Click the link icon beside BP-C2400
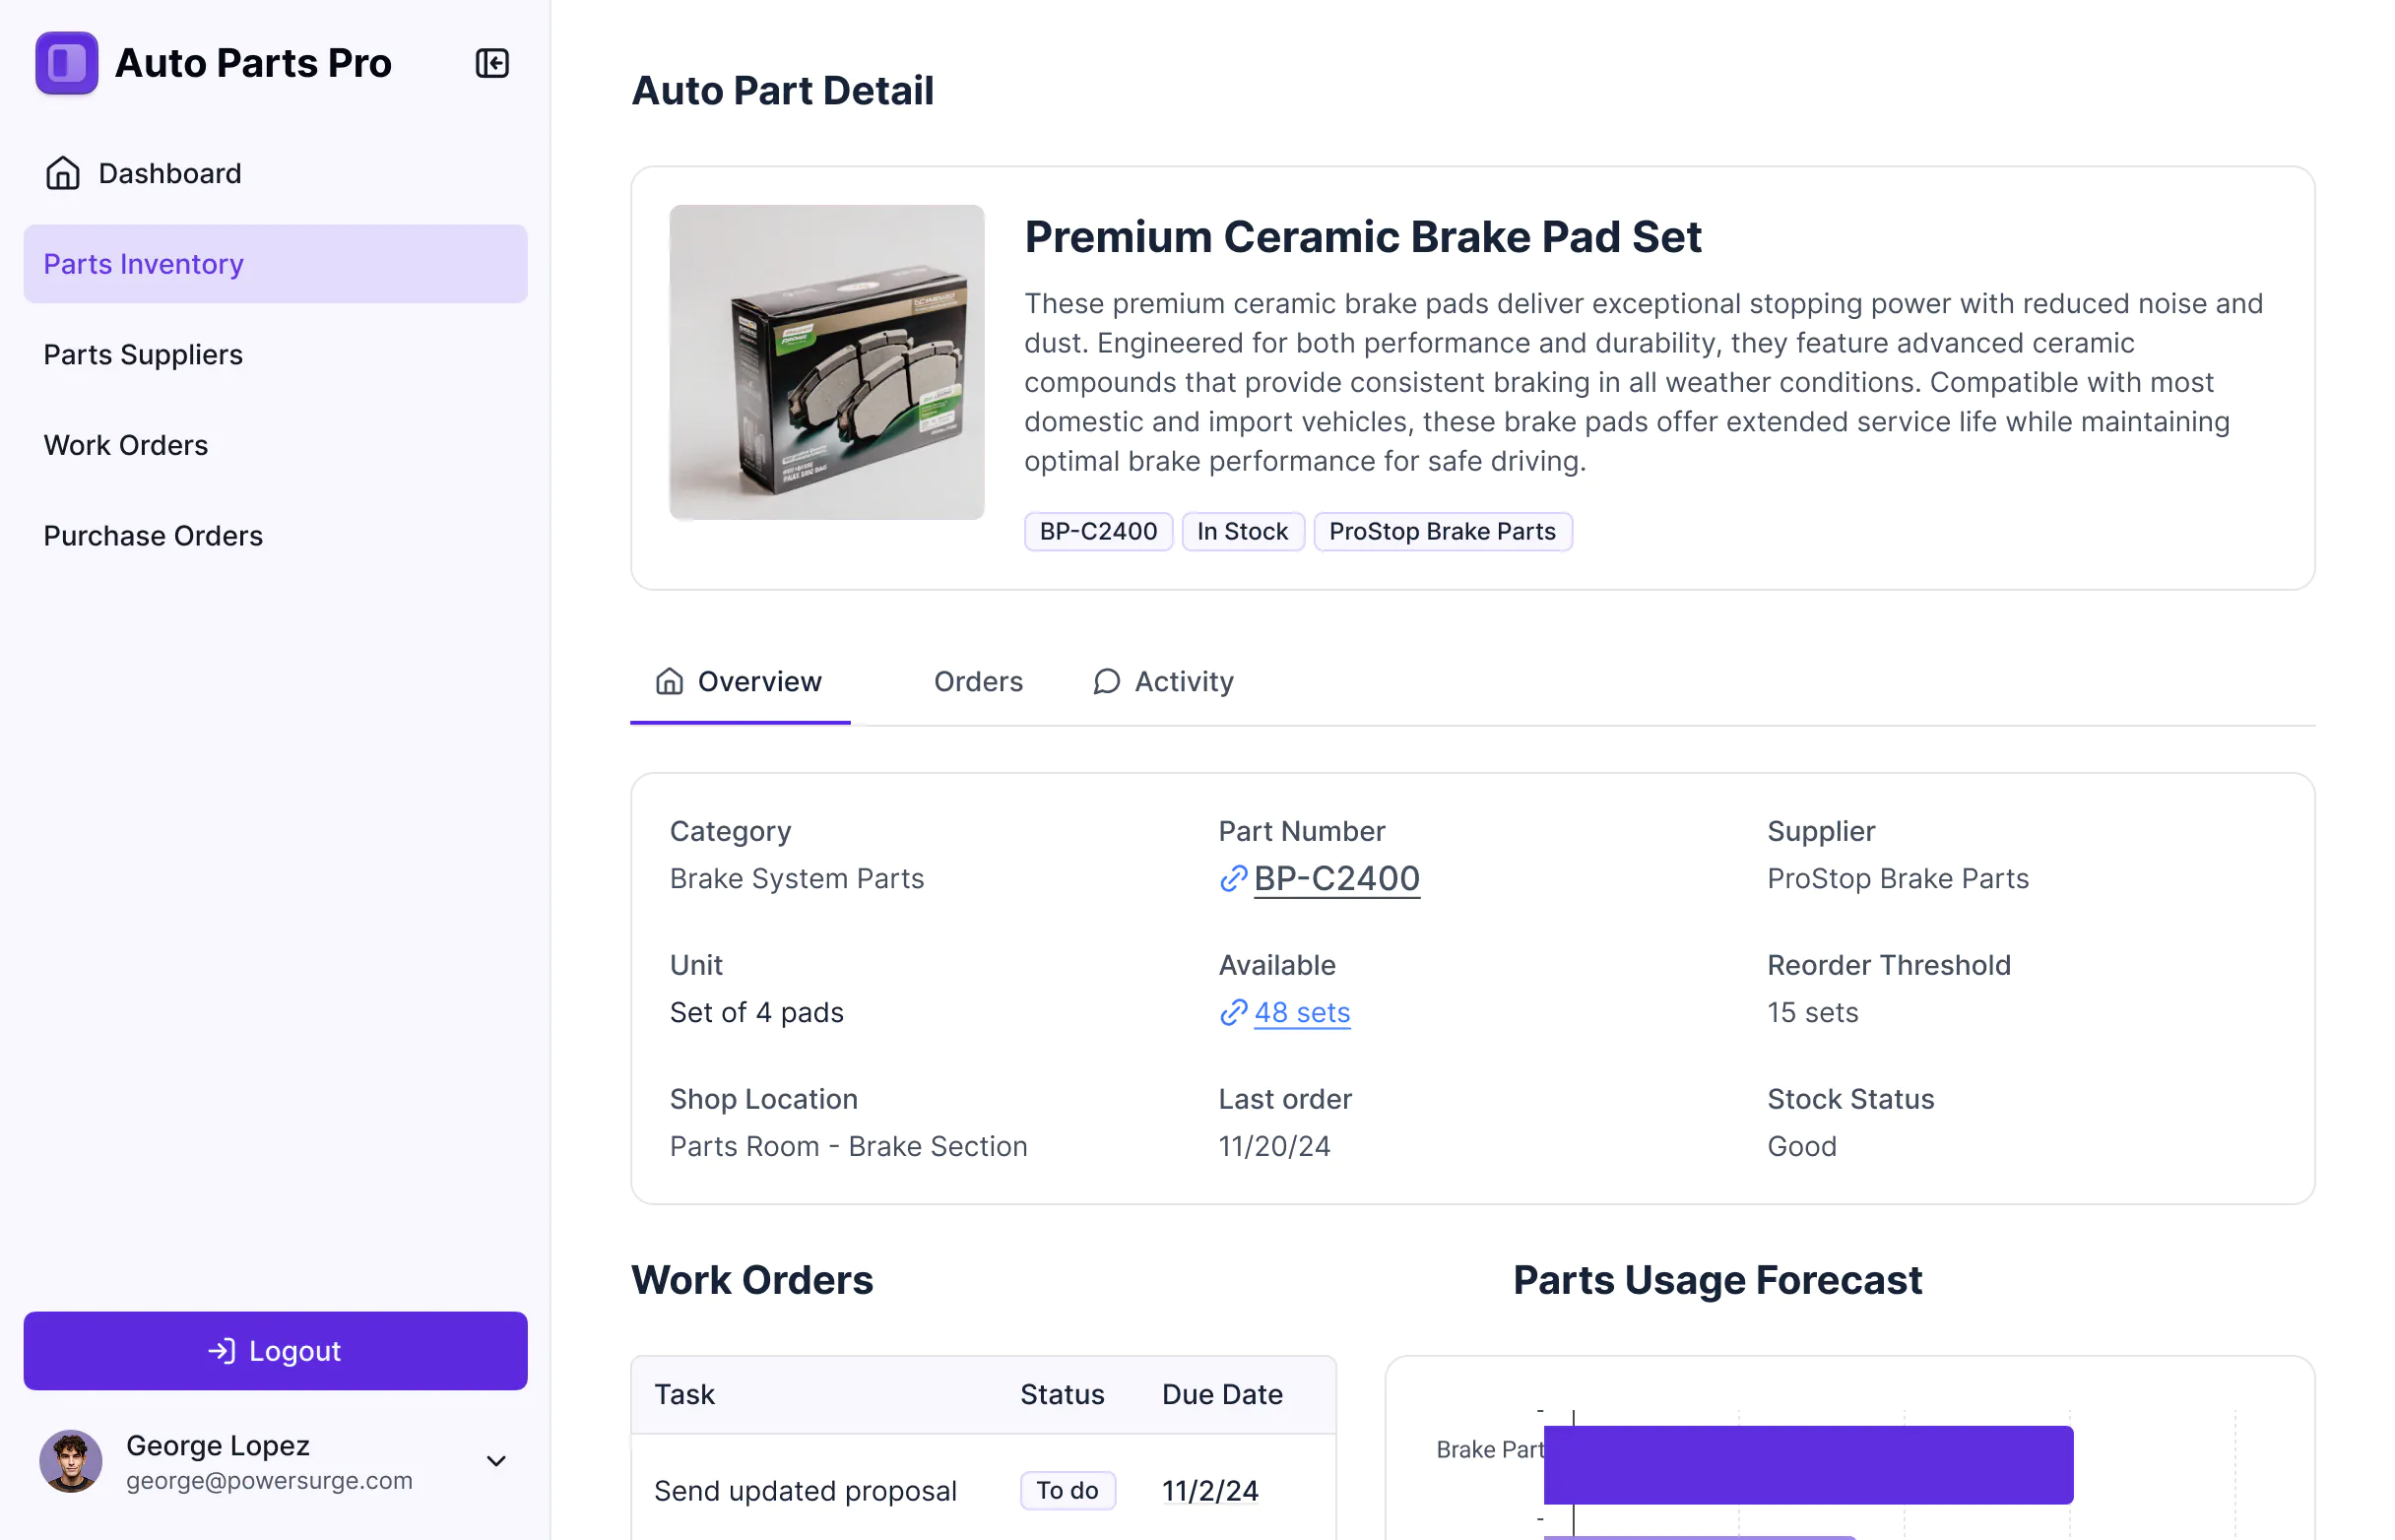 1233,878
